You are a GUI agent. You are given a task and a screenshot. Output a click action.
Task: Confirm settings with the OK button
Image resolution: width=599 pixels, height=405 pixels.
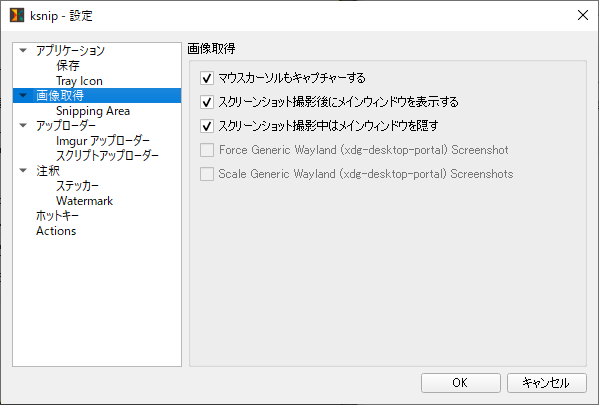[x=461, y=383]
